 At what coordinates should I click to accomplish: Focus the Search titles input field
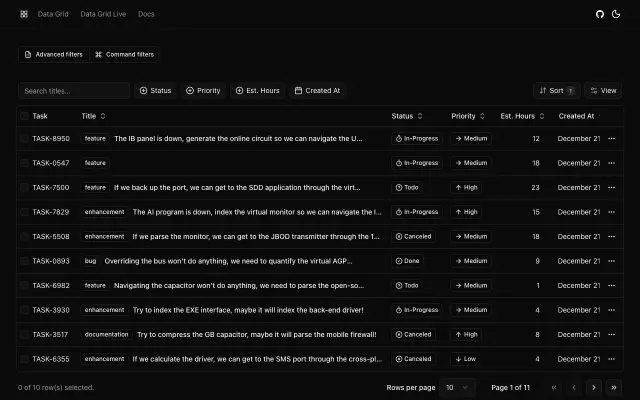[x=74, y=91]
